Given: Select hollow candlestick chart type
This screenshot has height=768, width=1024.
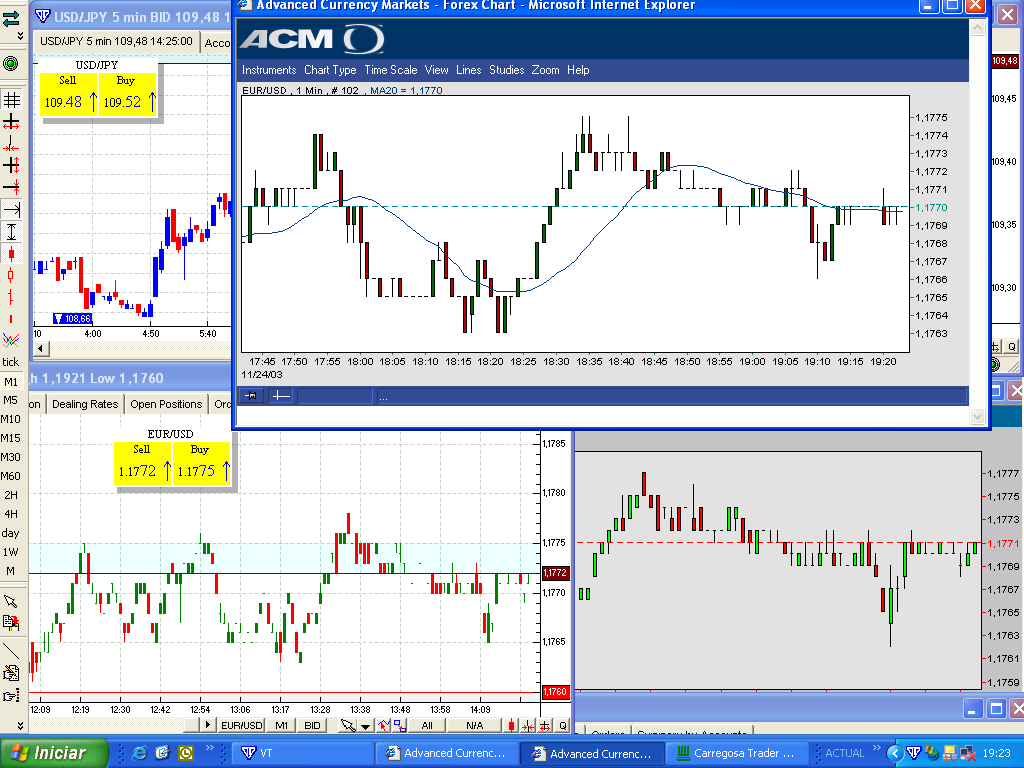Looking at the screenshot, I should (x=11, y=275).
